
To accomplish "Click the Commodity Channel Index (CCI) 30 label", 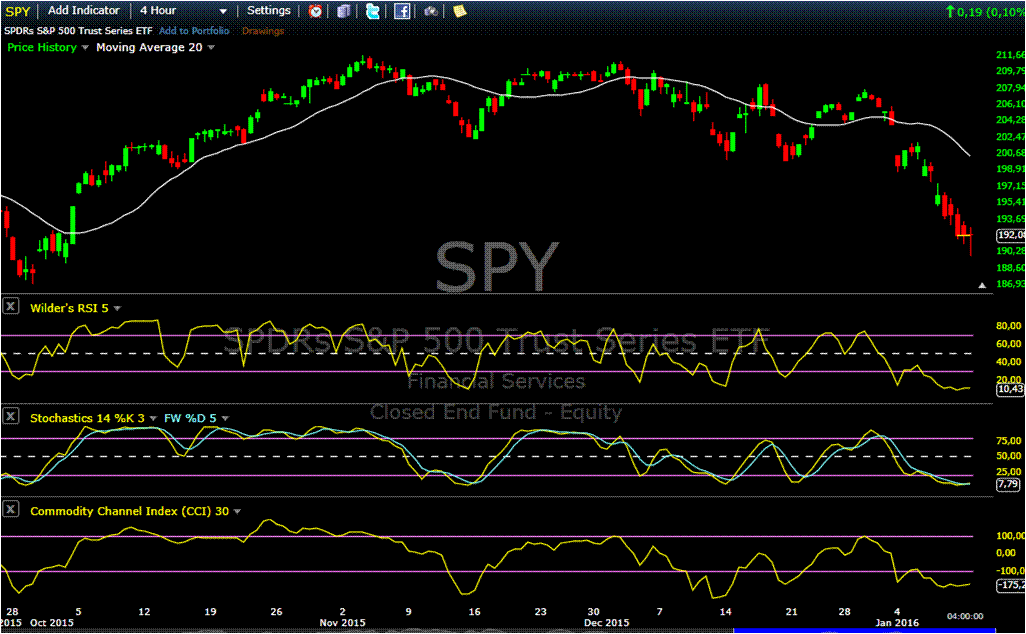I will coord(130,511).
